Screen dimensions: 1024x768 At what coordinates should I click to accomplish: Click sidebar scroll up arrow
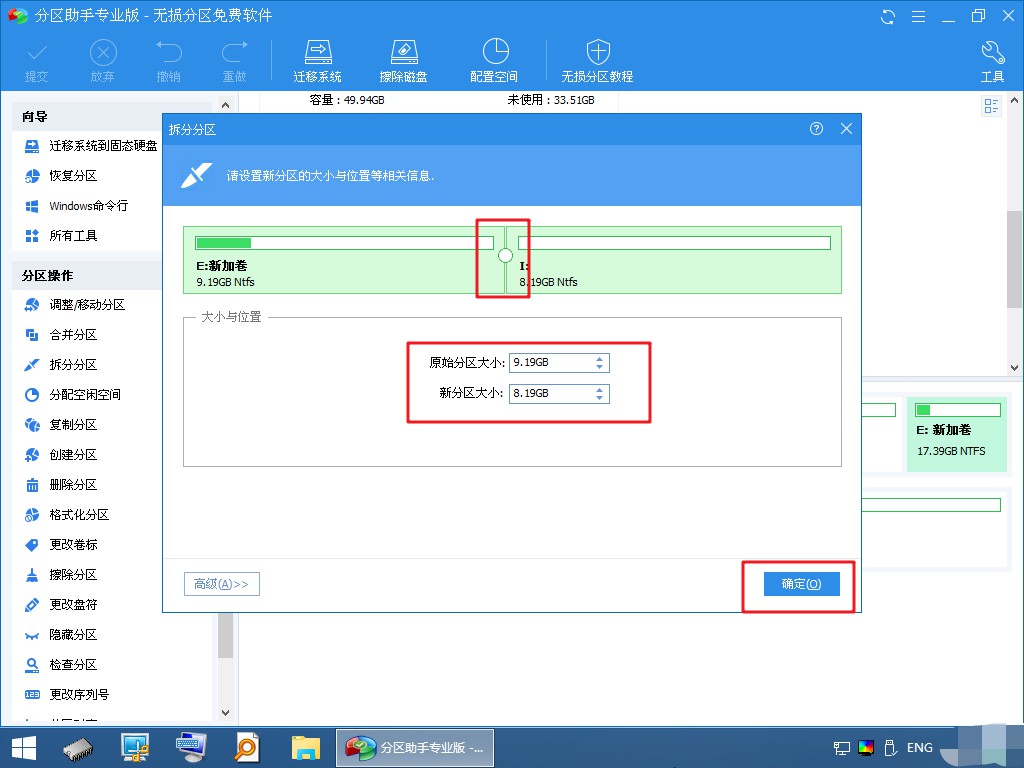[x=225, y=105]
